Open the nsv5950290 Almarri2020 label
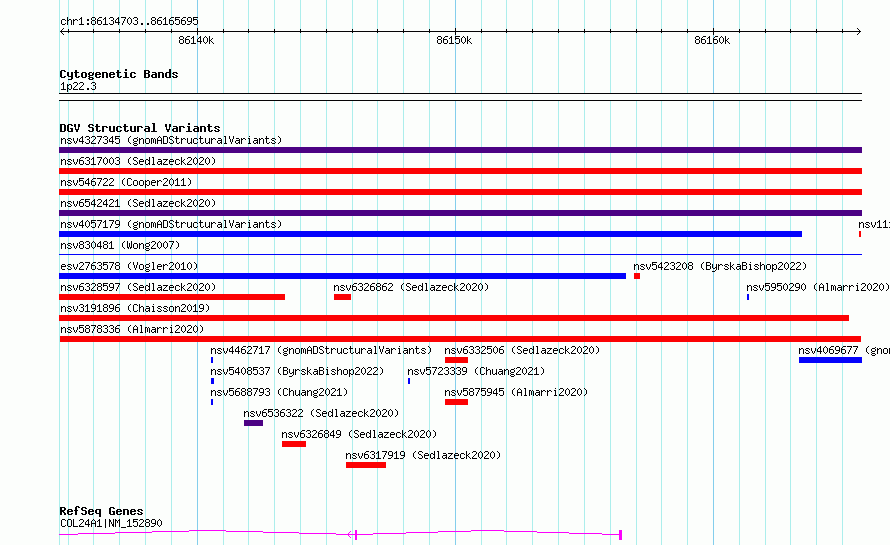This screenshot has height=545, width=890. point(817,287)
